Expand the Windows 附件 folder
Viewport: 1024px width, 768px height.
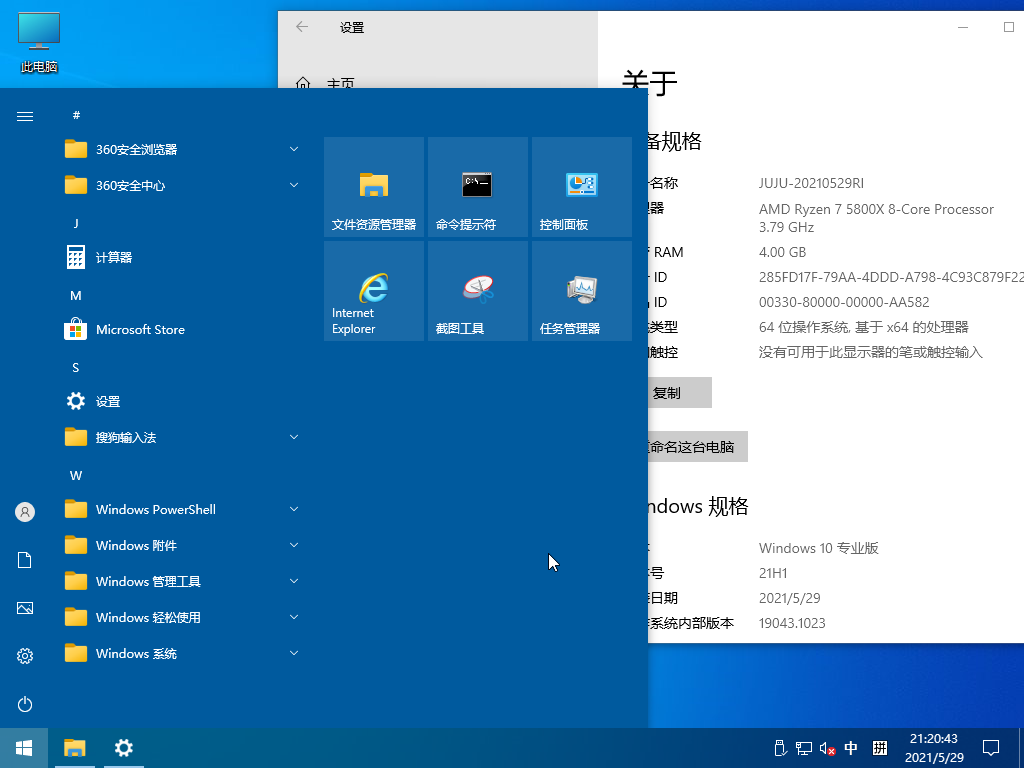pos(182,545)
